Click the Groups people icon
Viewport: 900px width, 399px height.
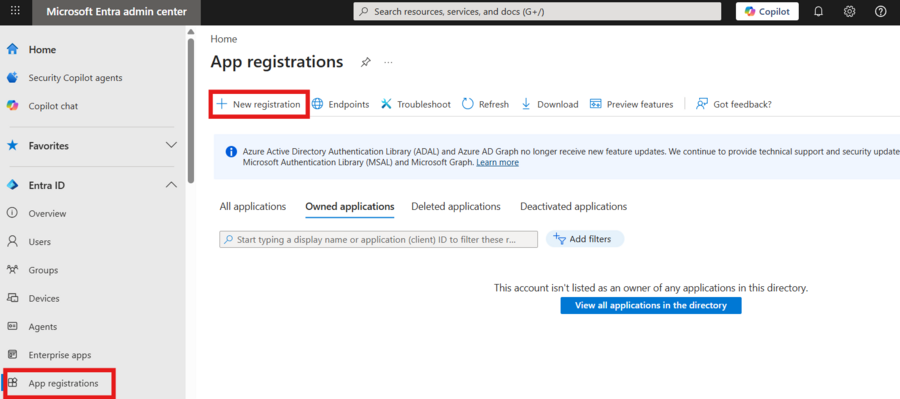coord(12,269)
